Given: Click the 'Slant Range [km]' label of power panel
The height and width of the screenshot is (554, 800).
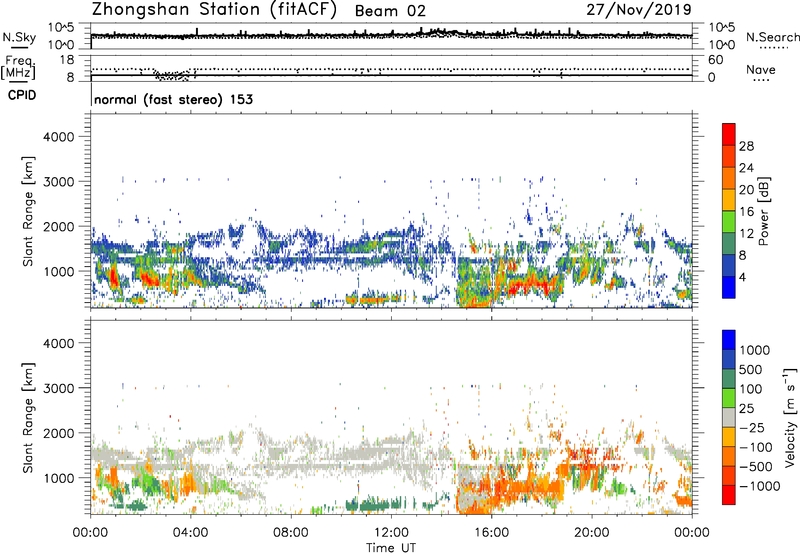Looking at the screenshot, I should [x=28, y=211].
